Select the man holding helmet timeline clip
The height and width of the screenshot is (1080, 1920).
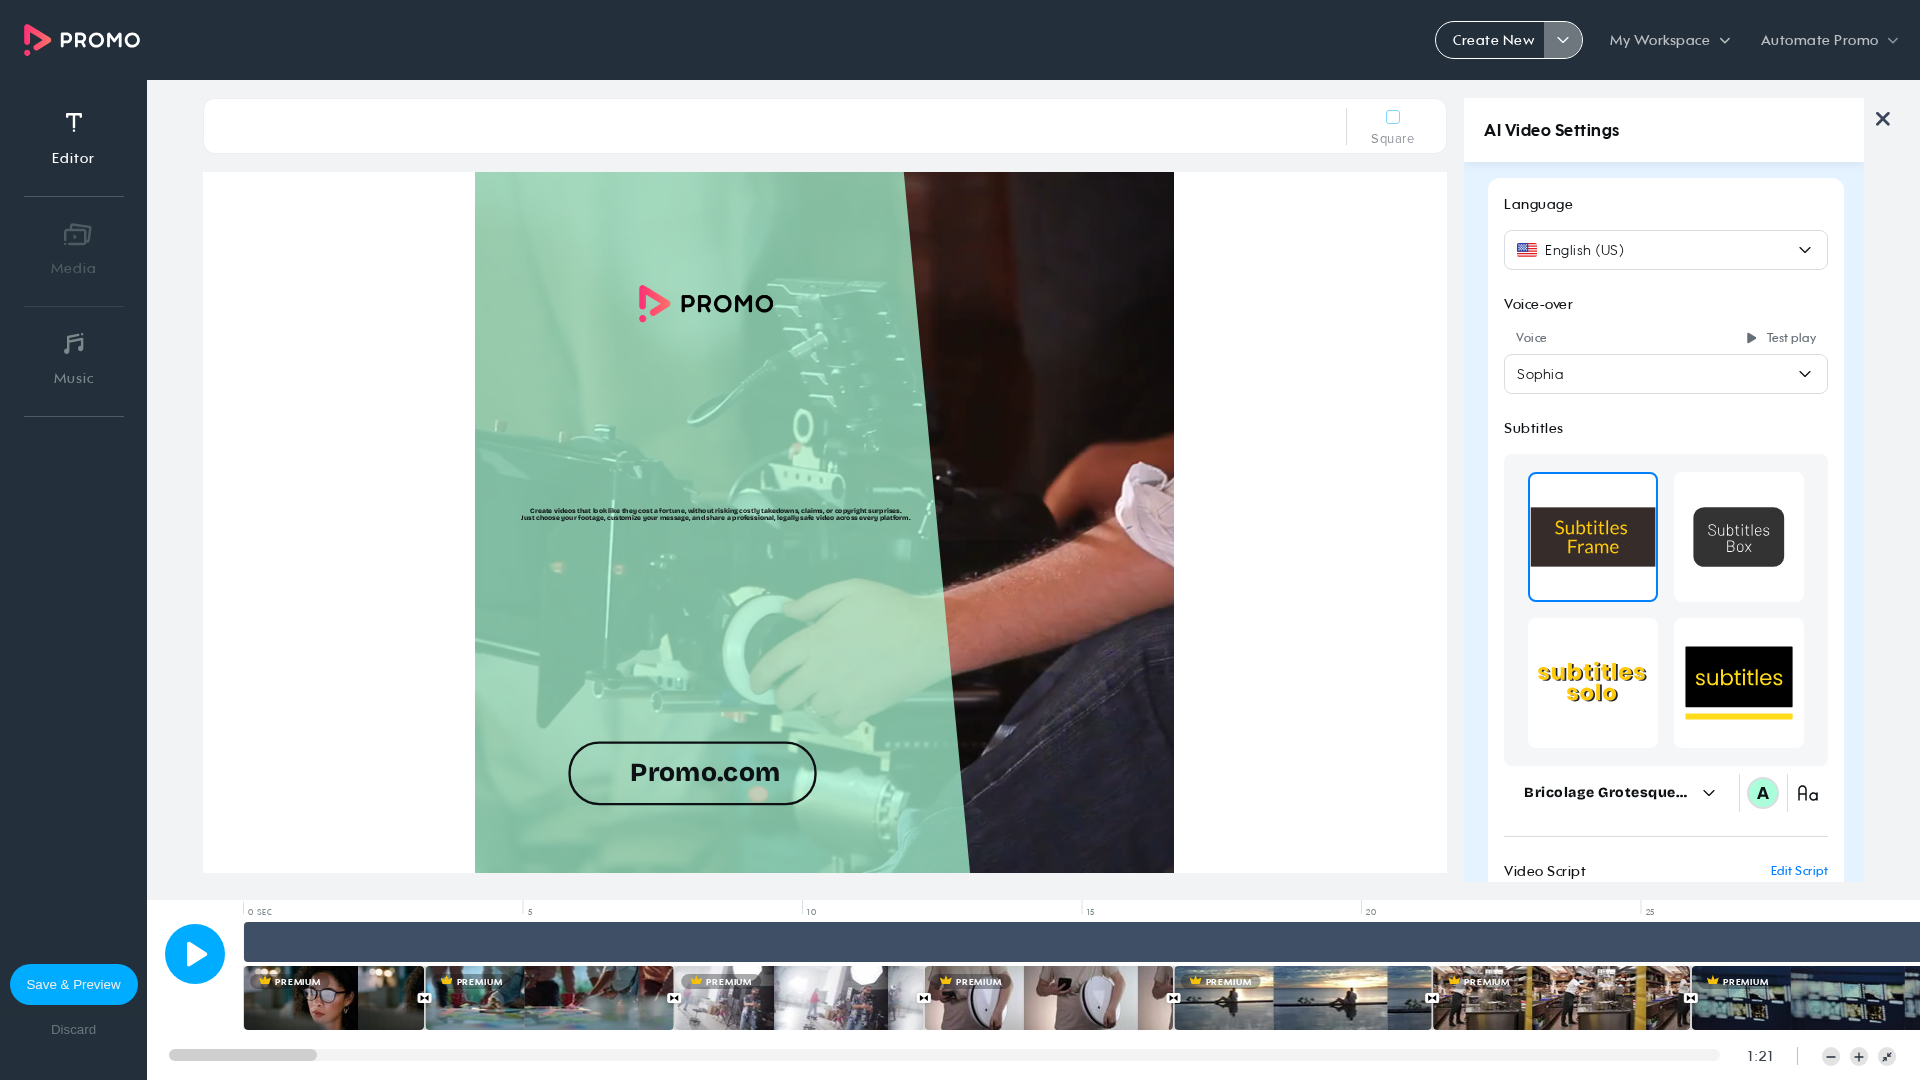(1049, 998)
